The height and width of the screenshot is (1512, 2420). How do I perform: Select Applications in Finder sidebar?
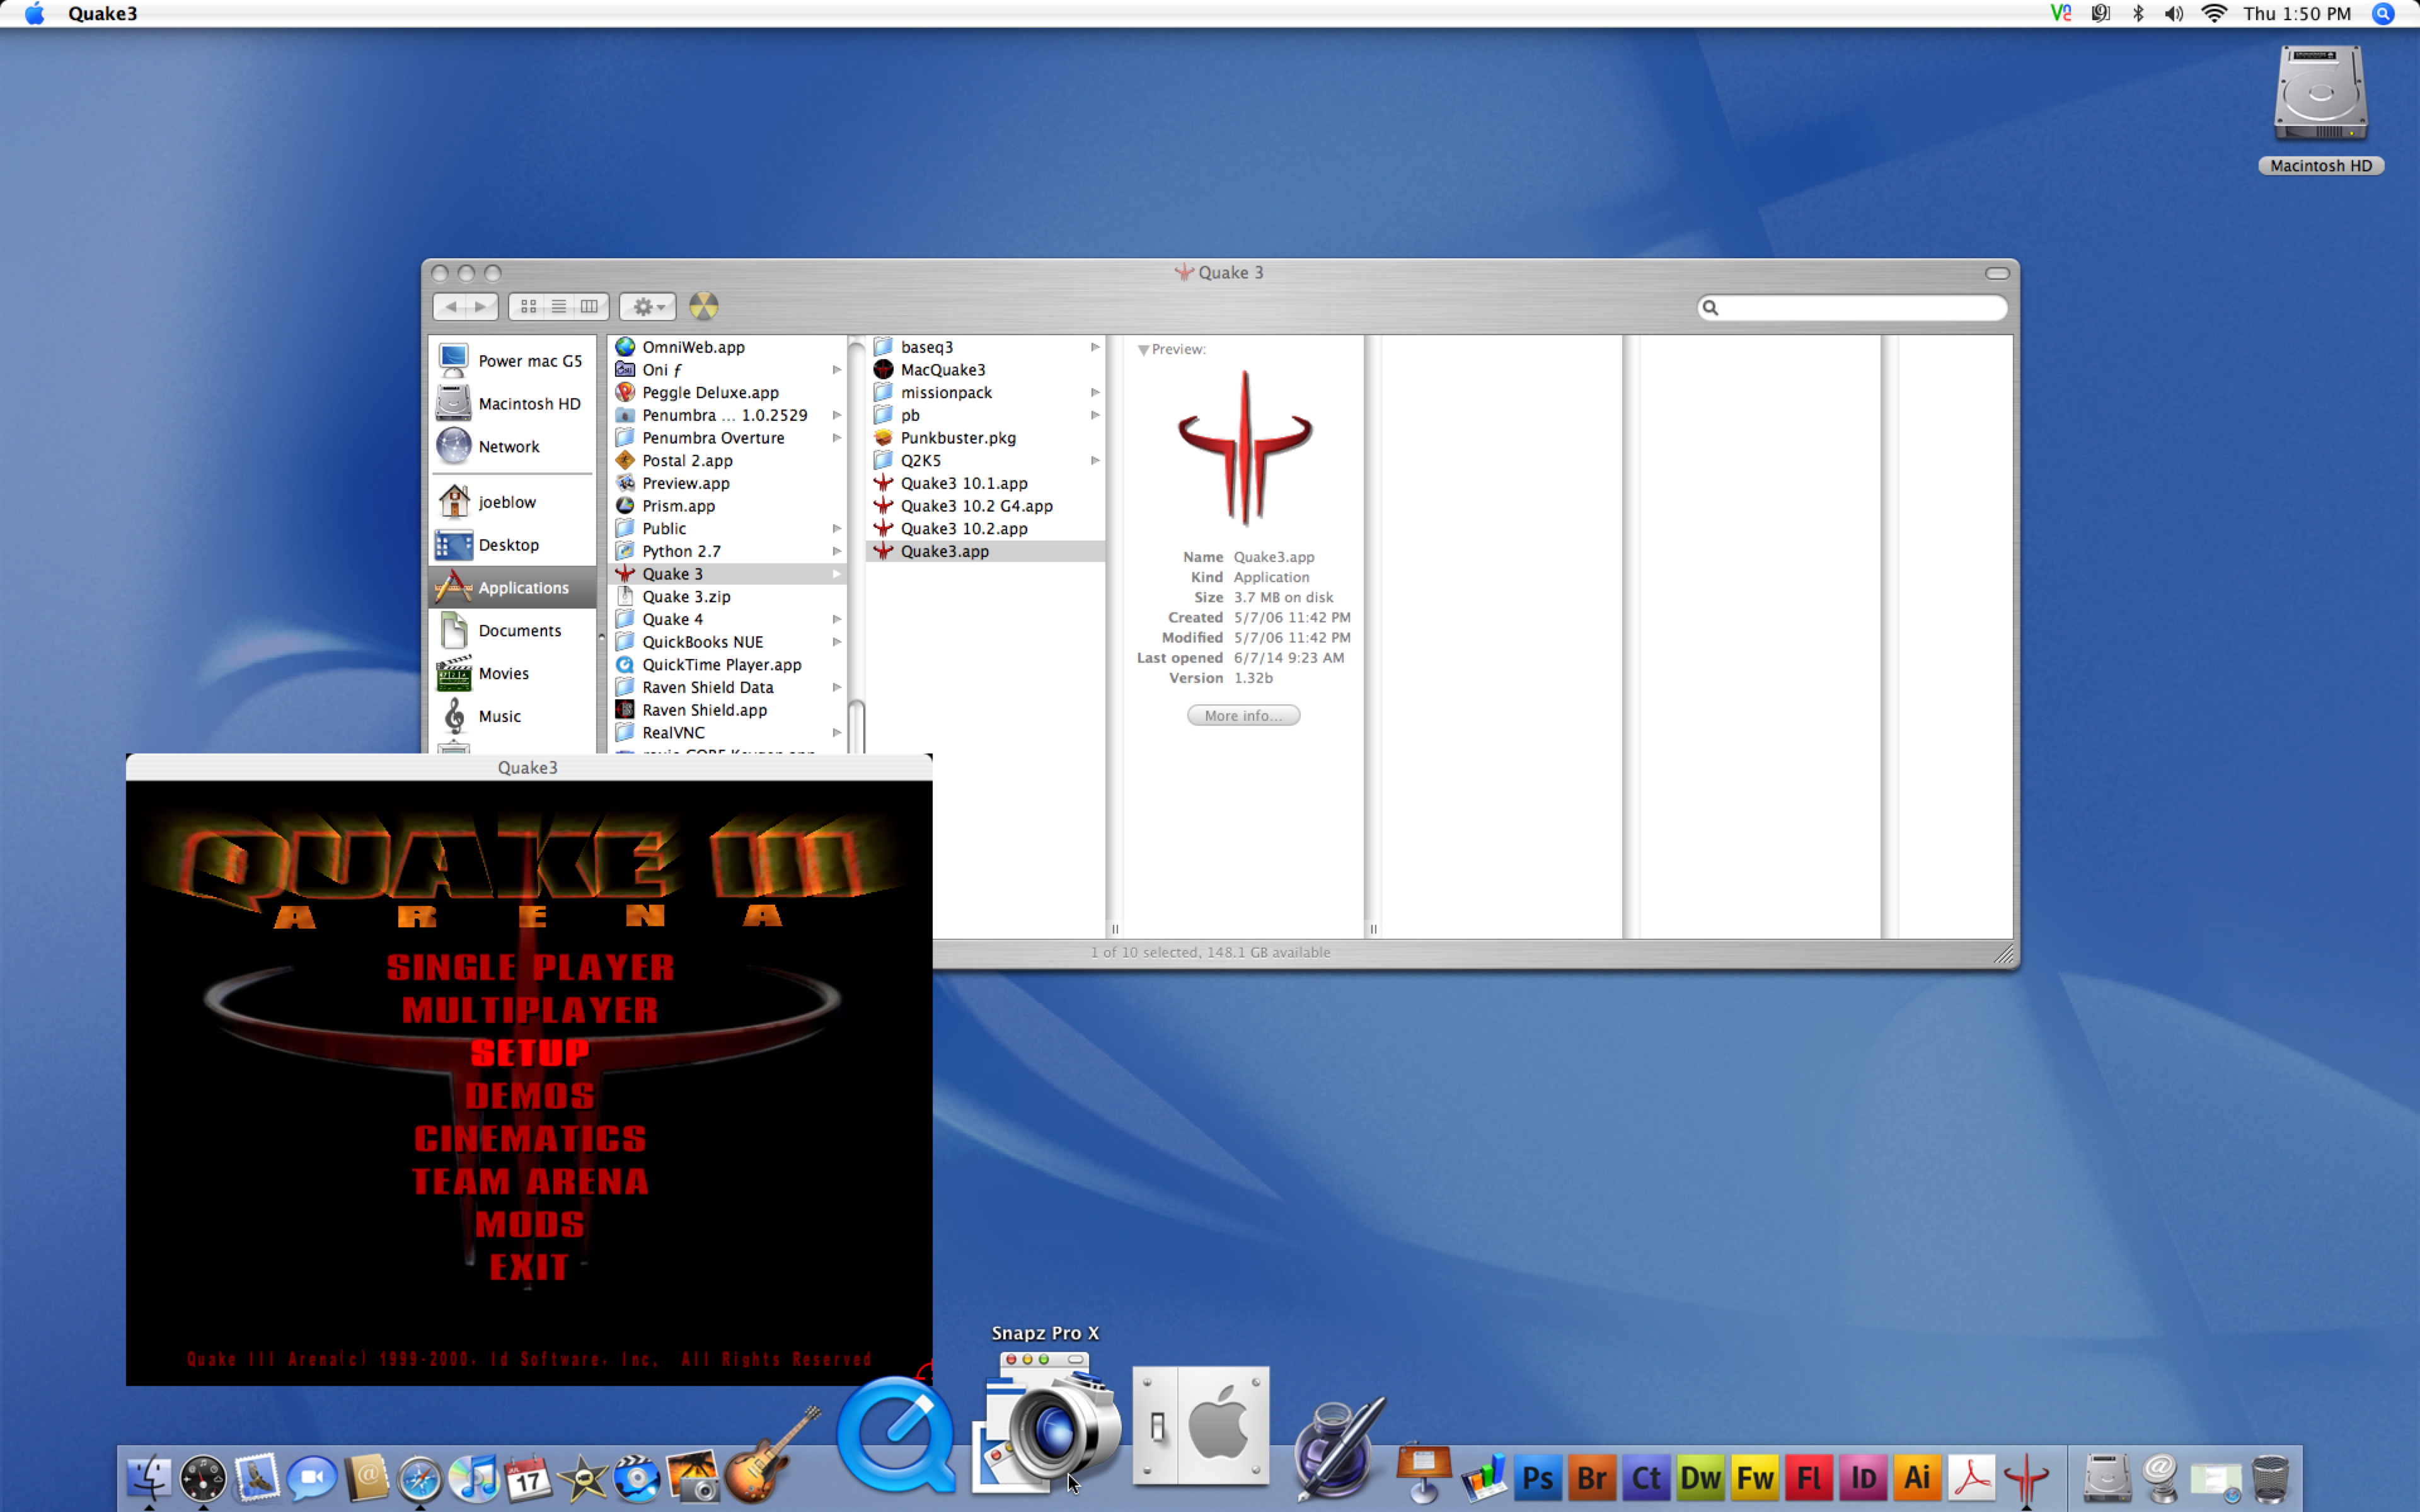[512, 587]
